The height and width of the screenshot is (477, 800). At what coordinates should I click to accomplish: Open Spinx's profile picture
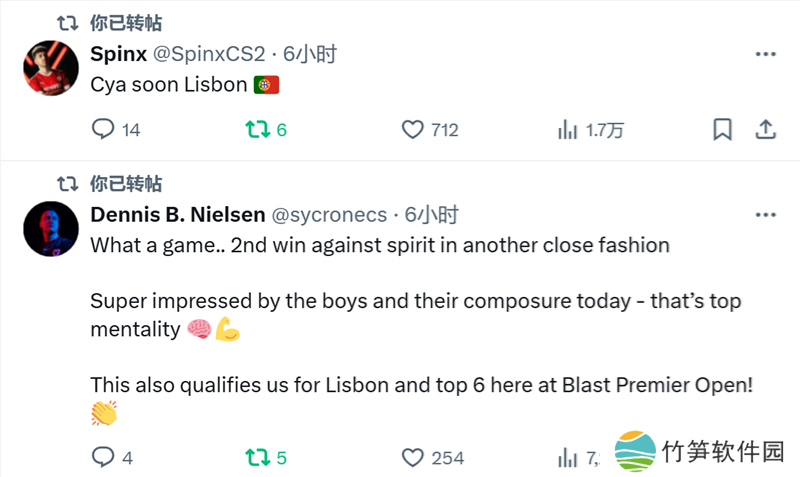[47, 69]
